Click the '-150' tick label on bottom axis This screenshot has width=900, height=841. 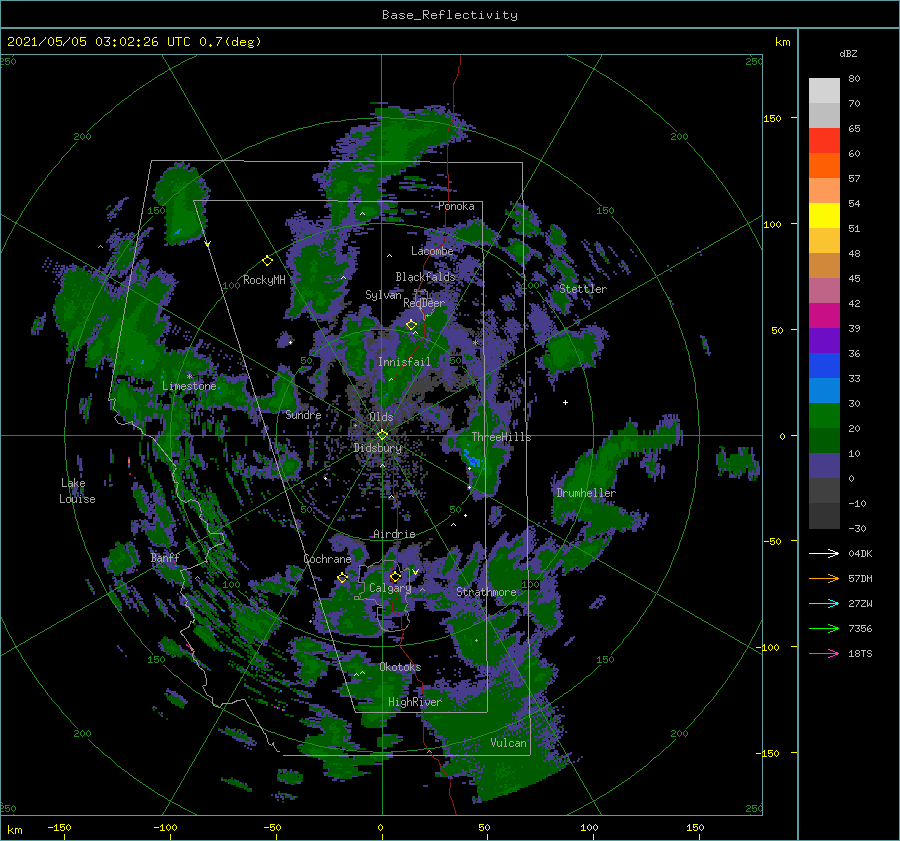pos(59,828)
